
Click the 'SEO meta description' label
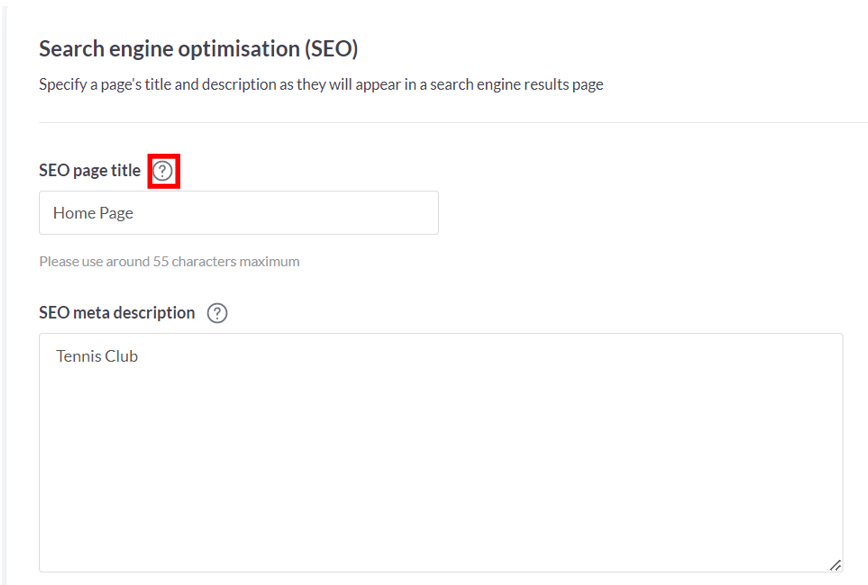tap(117, 313)
